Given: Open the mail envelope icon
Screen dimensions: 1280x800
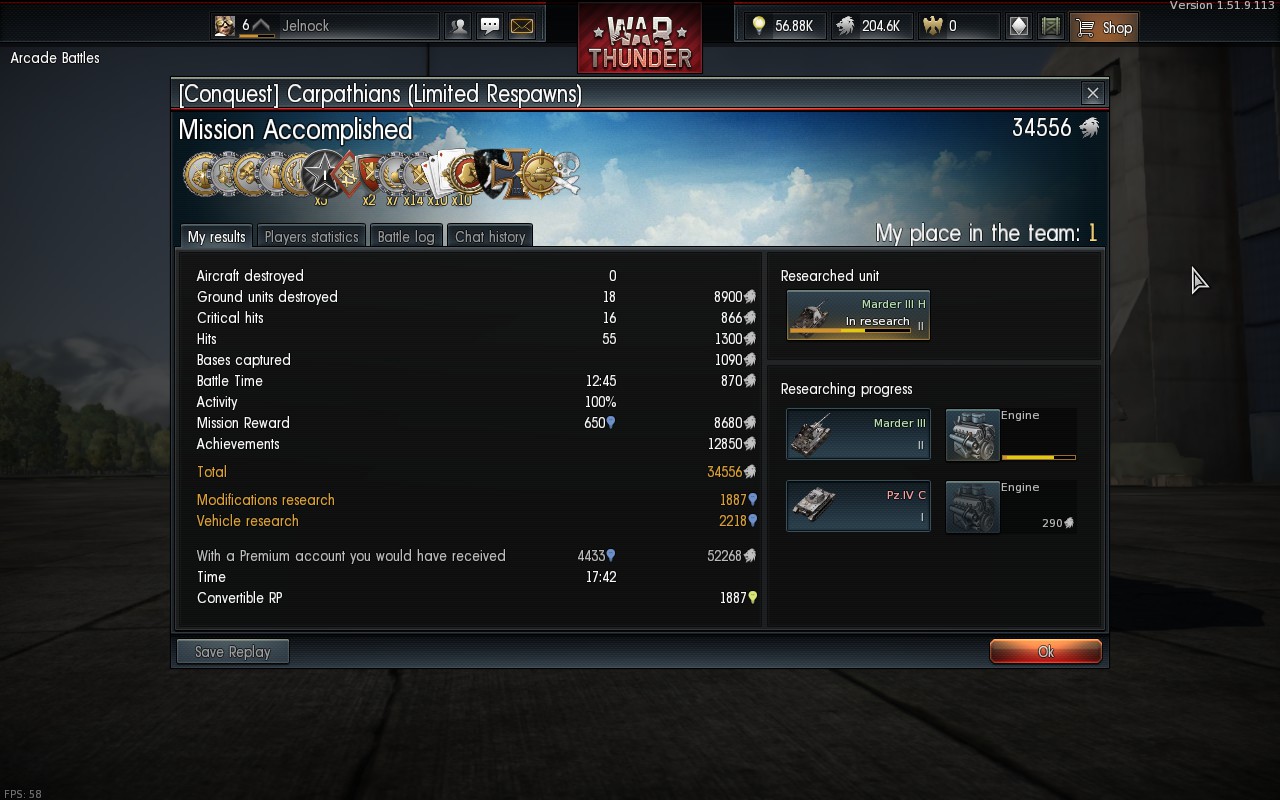Looking at the screenshot, I should tap(522, 26).
